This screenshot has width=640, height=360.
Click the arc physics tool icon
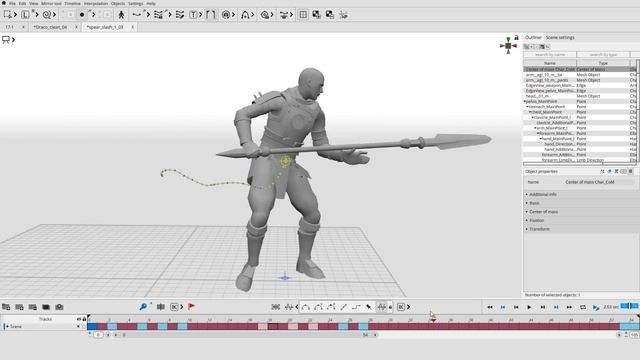pos(245,15)
